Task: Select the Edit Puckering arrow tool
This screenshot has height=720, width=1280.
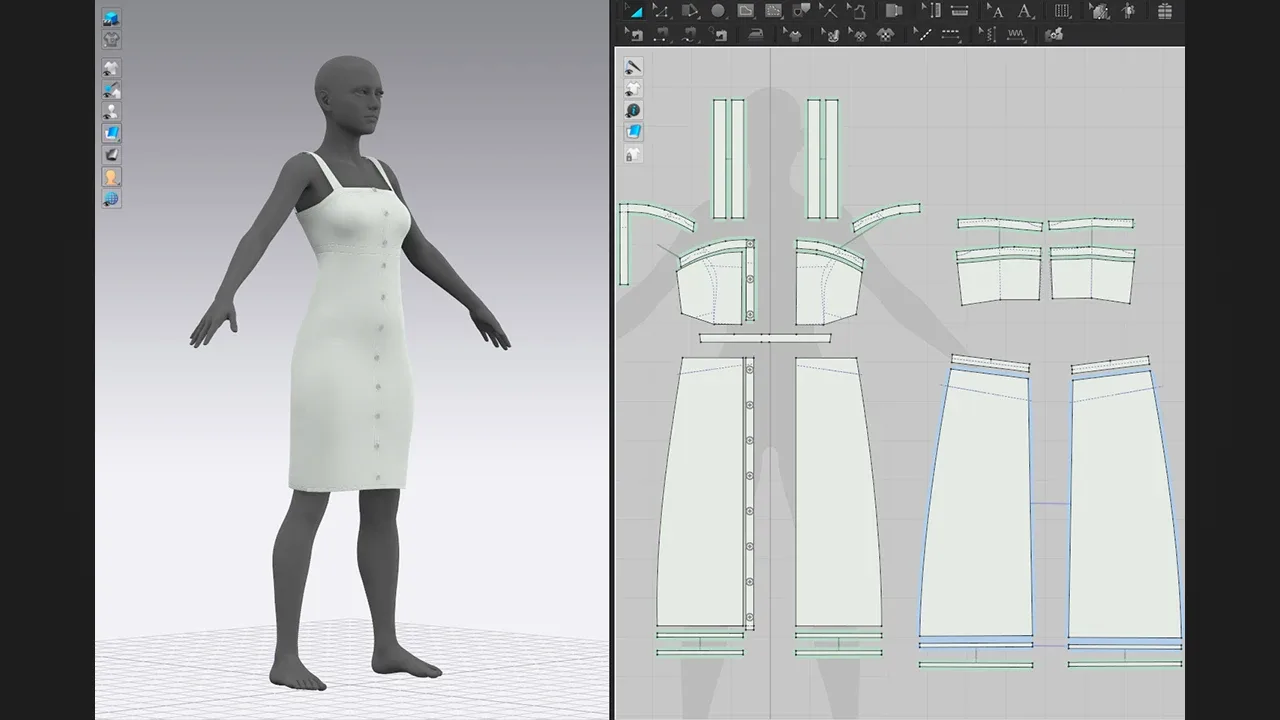Action: (x=988, y=34)
